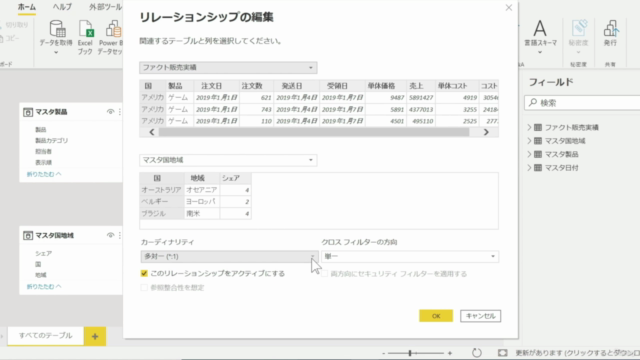Viewport: 640px width, 360px height.
Task: Open the Power BI dataset icon
Action: (x=113, y=29)
